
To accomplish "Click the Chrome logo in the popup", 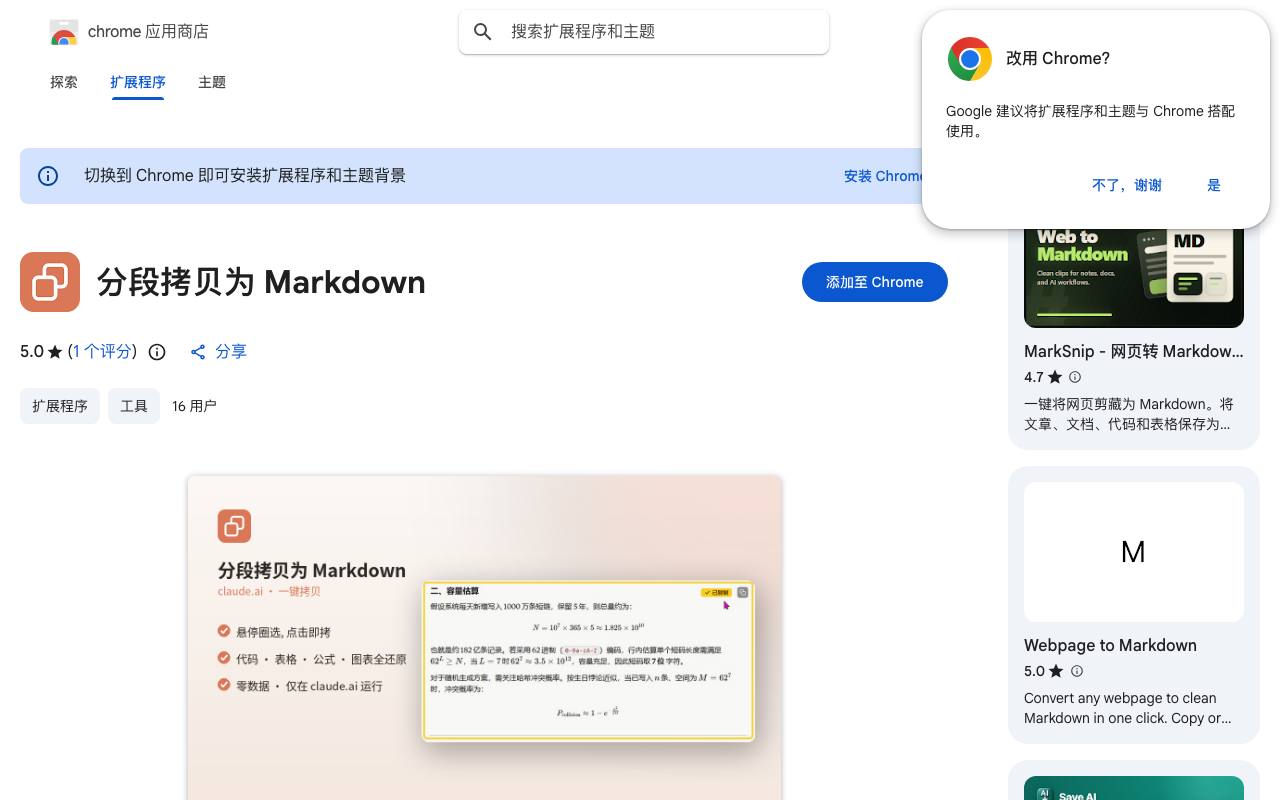I will click(970, 59).
